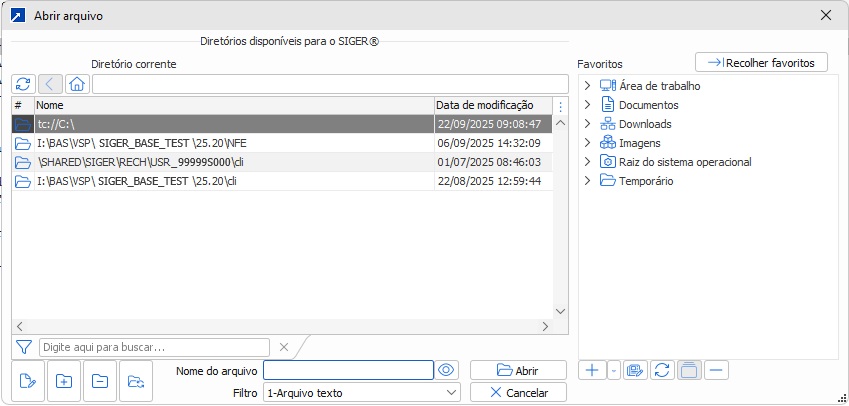The height and width of the screenshot is (406, 849).
Task: Refresh the favorites list
Action: (662, 370)
